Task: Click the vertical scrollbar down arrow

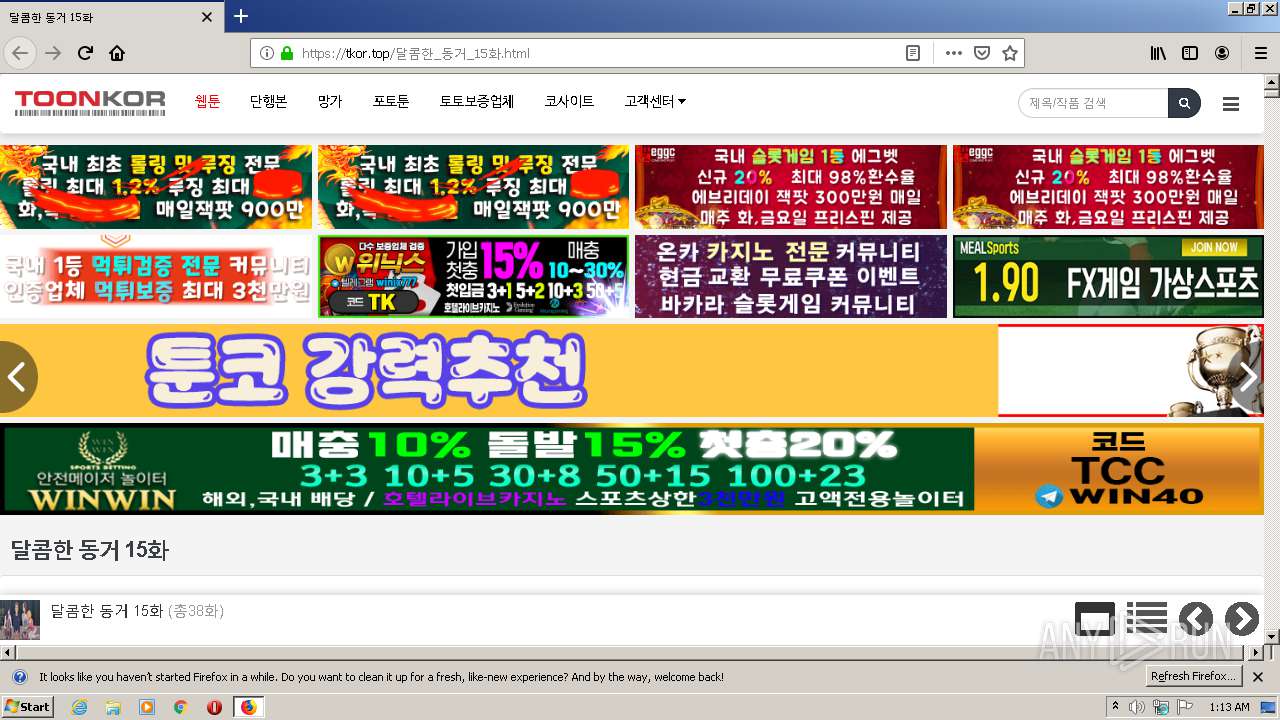Action: [1272, 636]
